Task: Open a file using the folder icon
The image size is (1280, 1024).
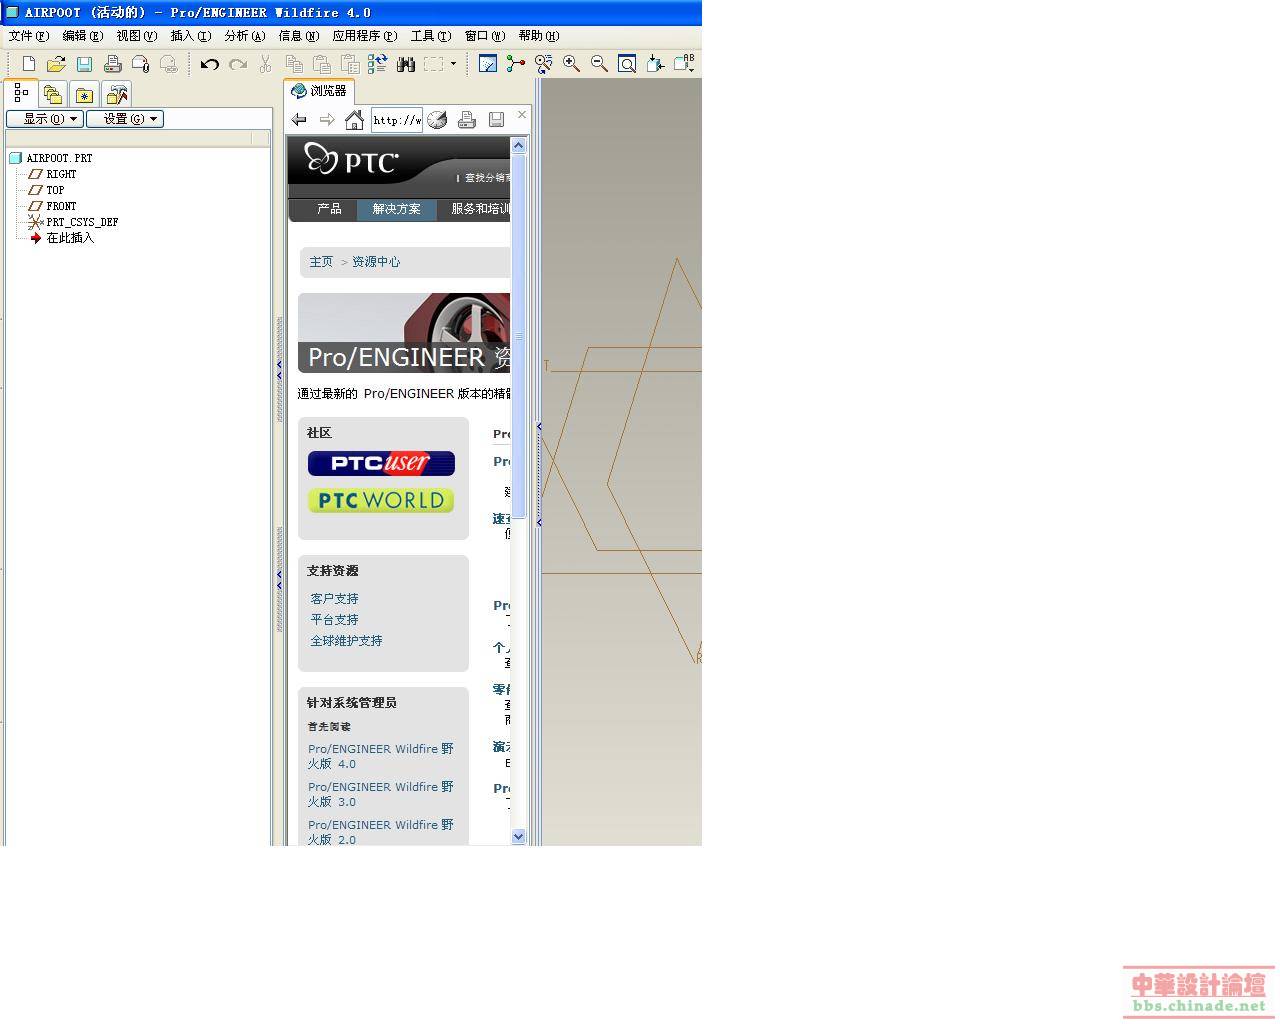Action: point(56,64)
